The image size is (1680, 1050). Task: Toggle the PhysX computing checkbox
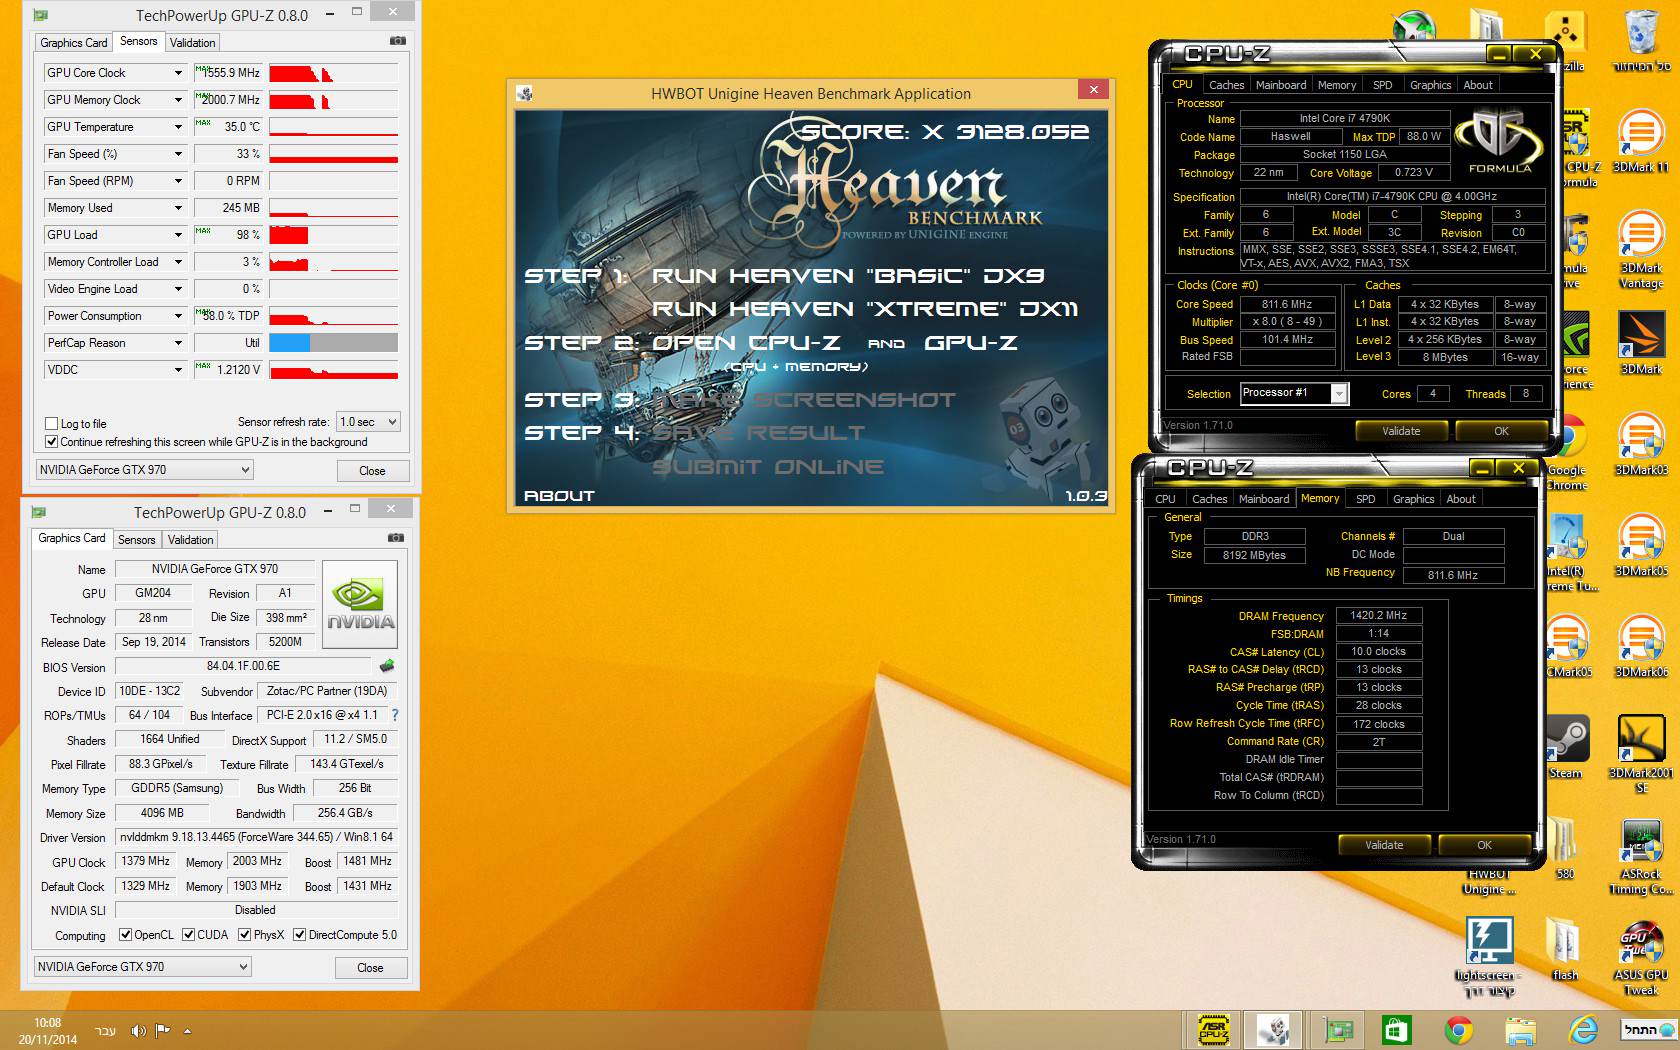pyautogui.click(x=244, y=935)
